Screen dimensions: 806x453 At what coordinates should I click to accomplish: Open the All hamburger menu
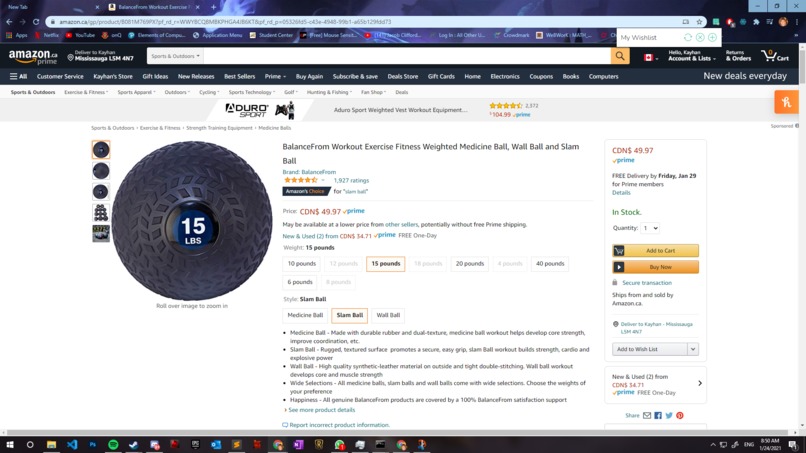(x=18, y=77)
